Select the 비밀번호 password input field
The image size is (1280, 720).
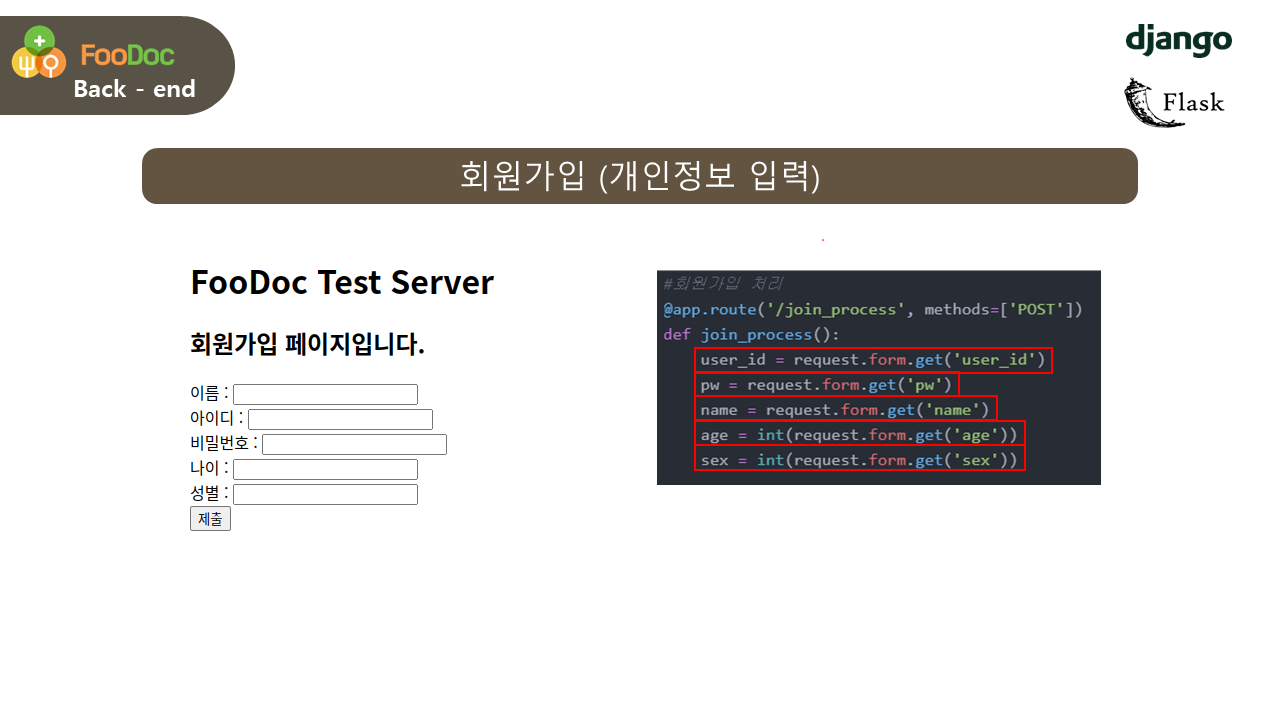(x=354, y=444)
